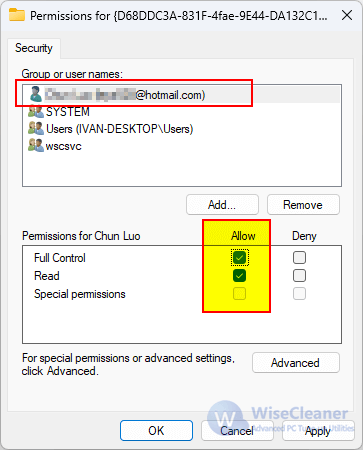The height and width of the screenshot is (450, 363).
Task: Check Deny box for Full Control
Action: (x=299, y=257)
